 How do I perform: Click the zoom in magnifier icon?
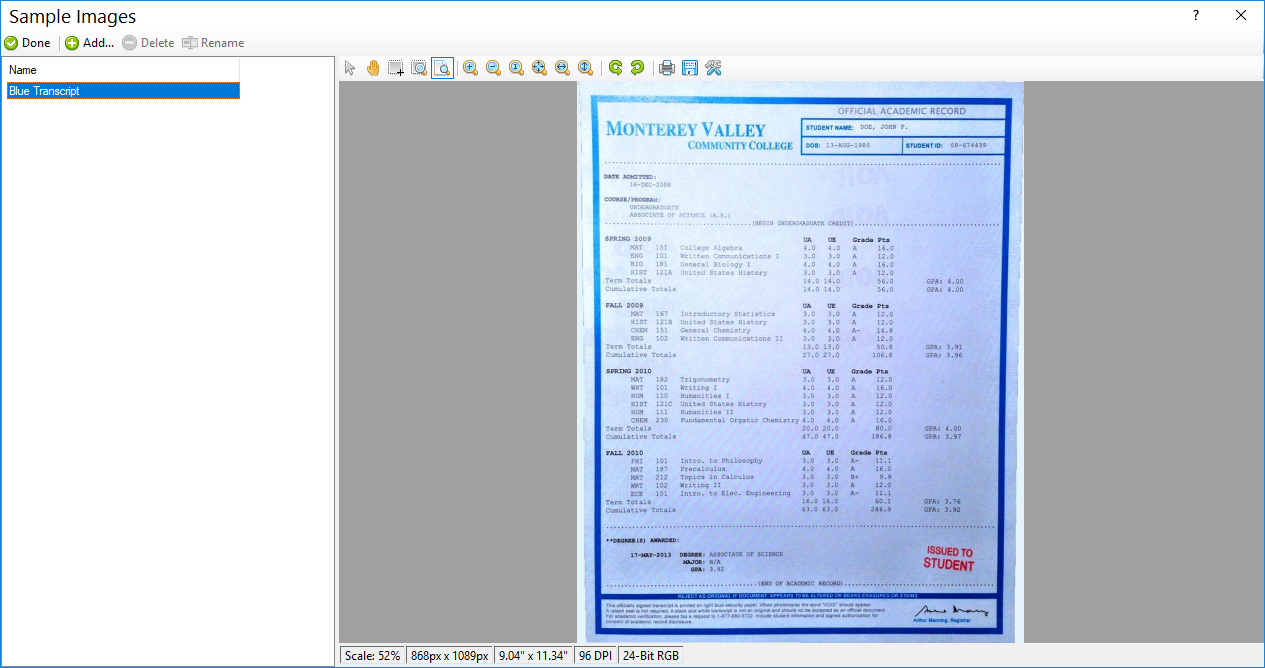(x=470, y=68)
